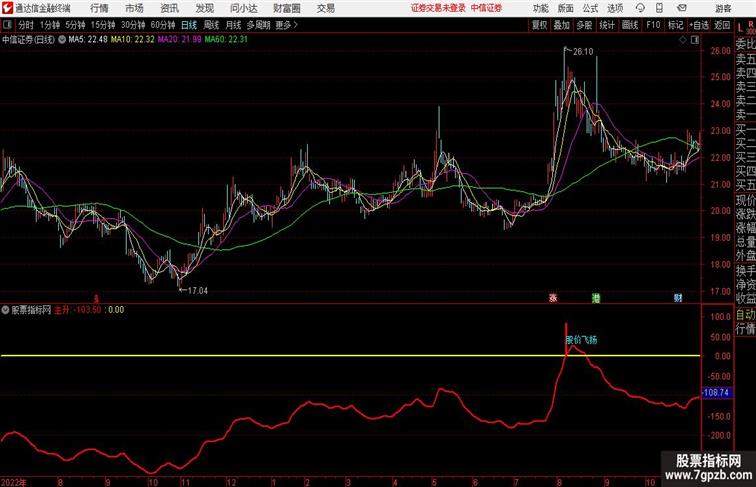Viewport: 756px width, 487px height.
Task: Open the 行情 menu
Action: 99,8
